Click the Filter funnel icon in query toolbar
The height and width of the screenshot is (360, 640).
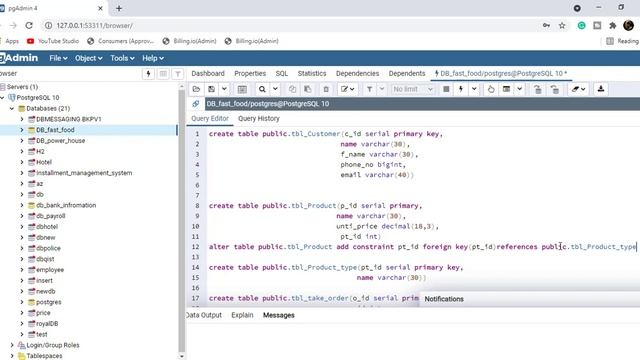click(369, 89)
